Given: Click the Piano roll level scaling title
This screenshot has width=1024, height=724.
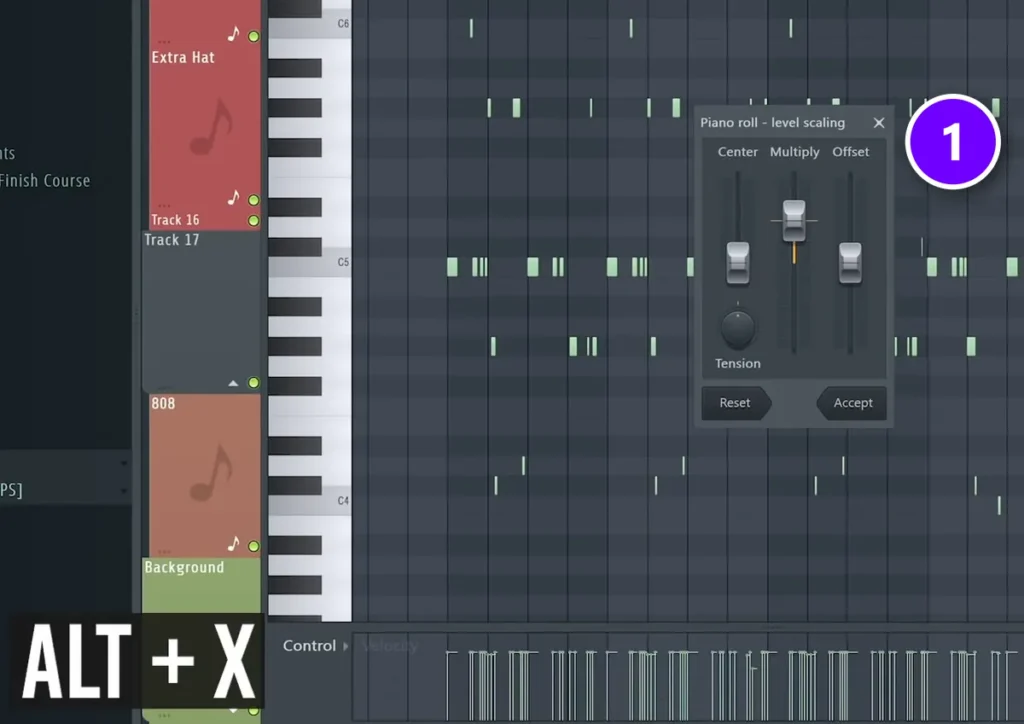Looking at the screenshot, I should pyautogui.click(x=773, y=123).
